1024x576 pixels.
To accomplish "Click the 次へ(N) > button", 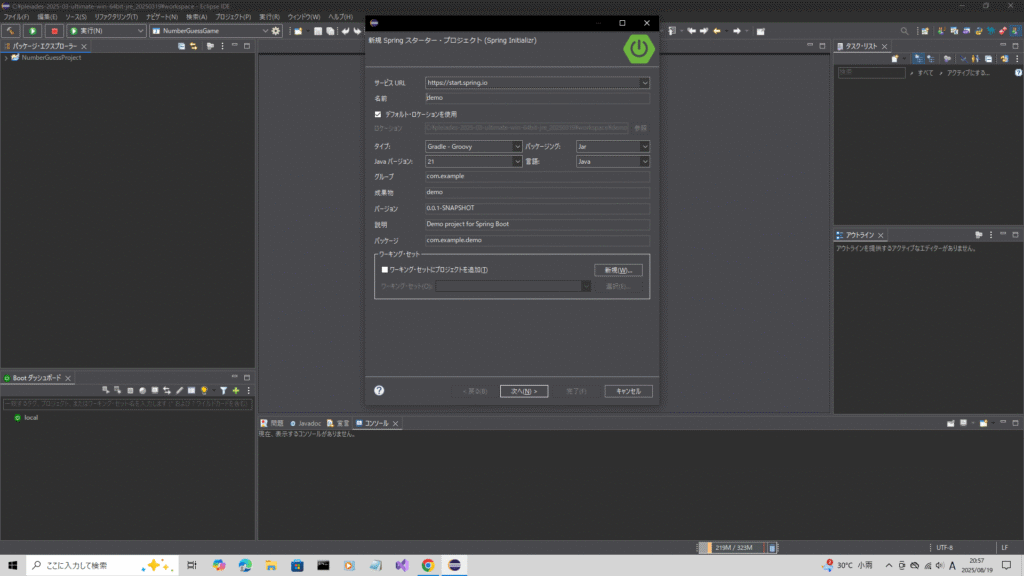I will (x=524, y=391).
